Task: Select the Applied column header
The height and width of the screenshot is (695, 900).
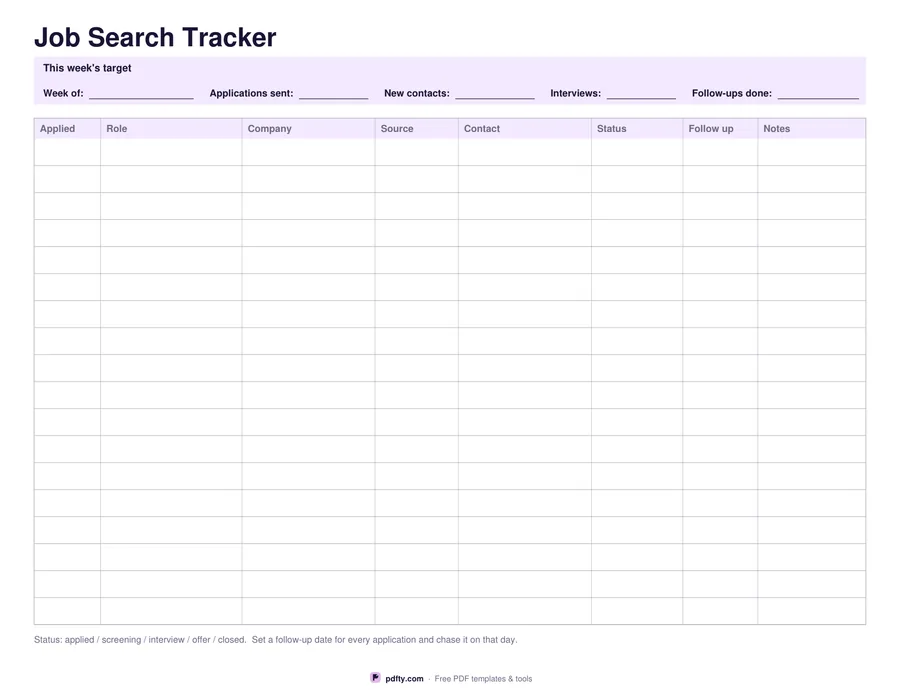Action: click(67, 129)
